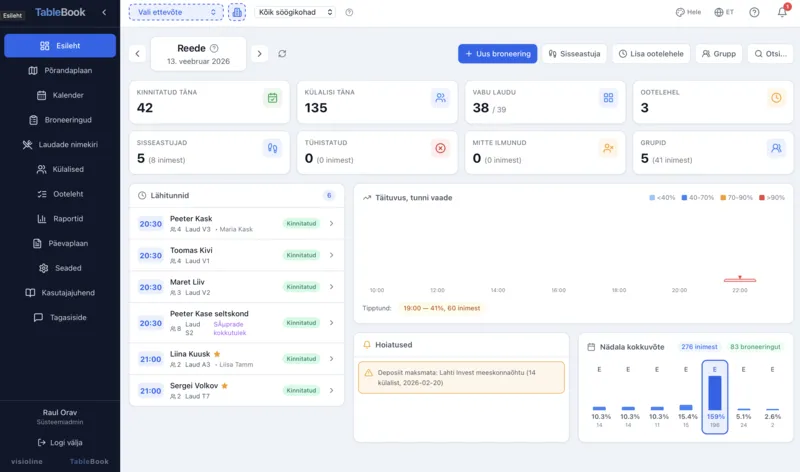
Task: Click the Kinnitatud täna calendar-check icon
Action: (272, 98)
